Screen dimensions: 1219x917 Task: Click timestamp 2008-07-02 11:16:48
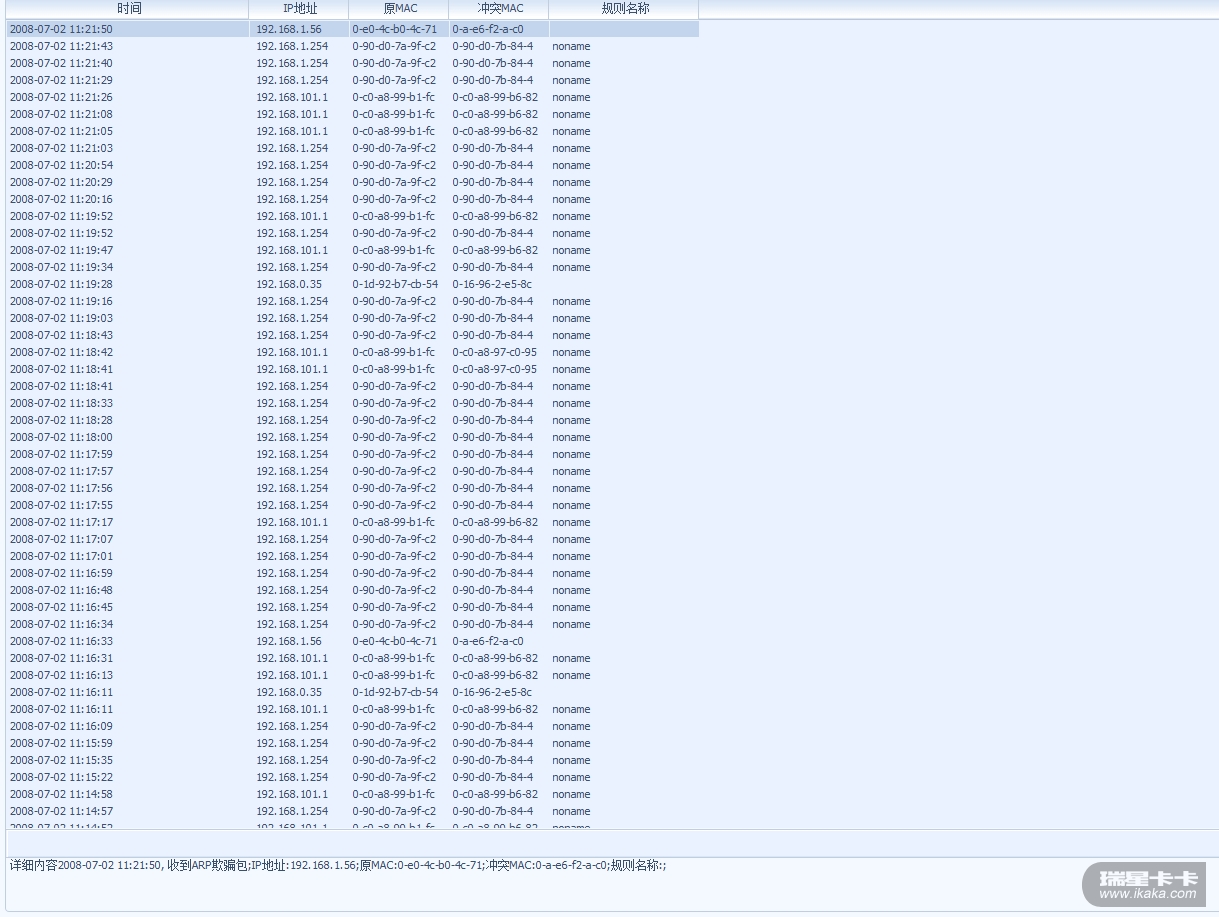tap(61, 590)
